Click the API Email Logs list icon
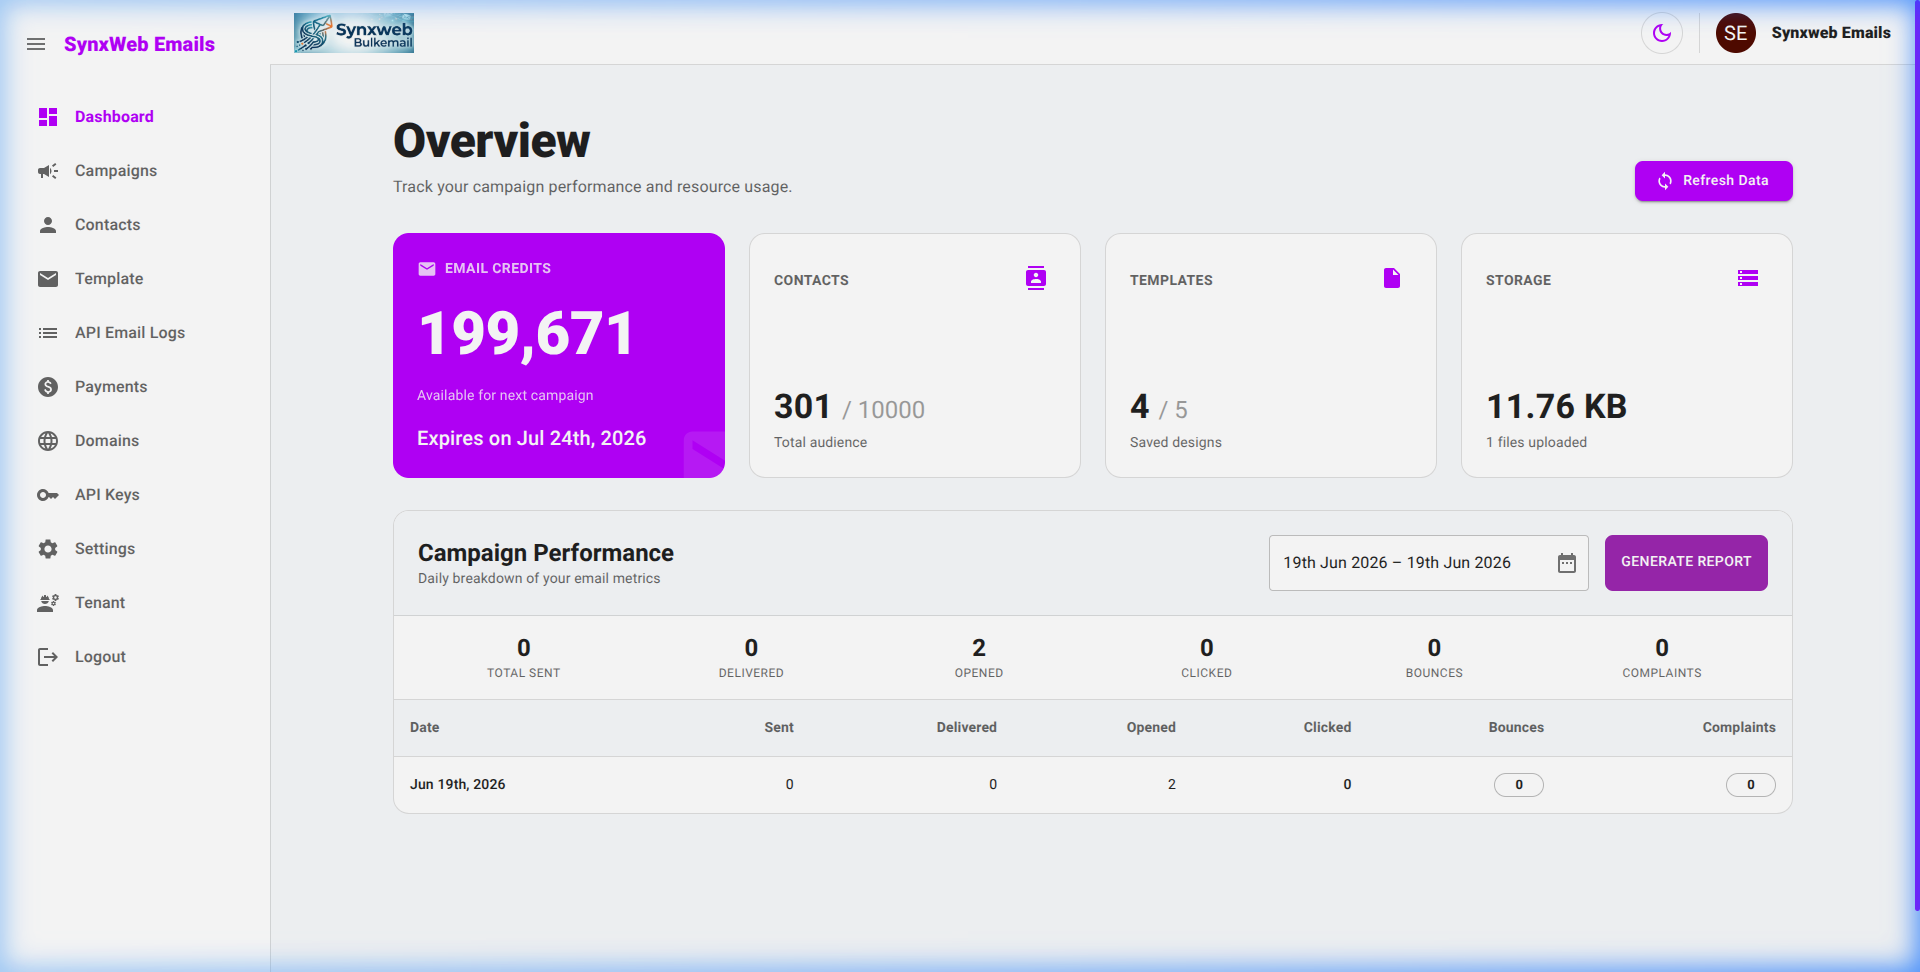1920x972 pixels. click(48, 333)
